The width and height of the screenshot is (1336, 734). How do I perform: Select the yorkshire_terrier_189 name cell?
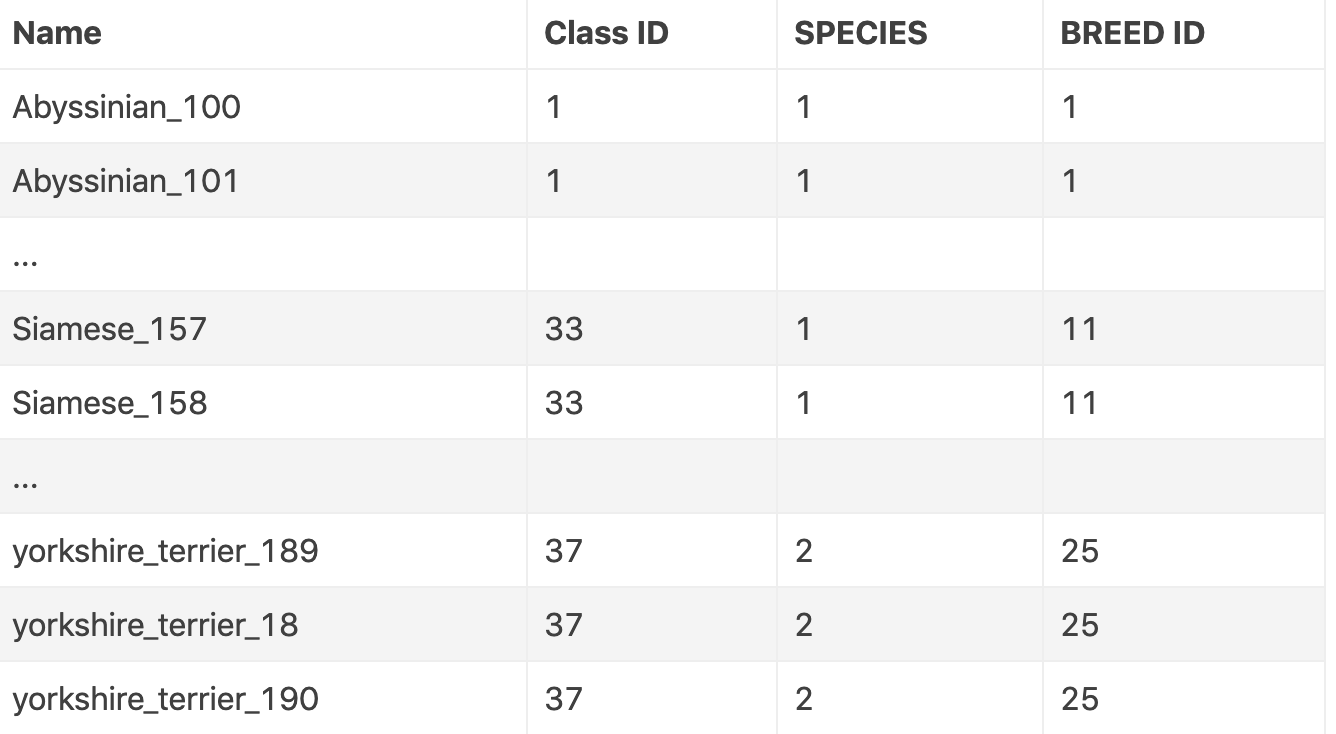coord(165,551)
